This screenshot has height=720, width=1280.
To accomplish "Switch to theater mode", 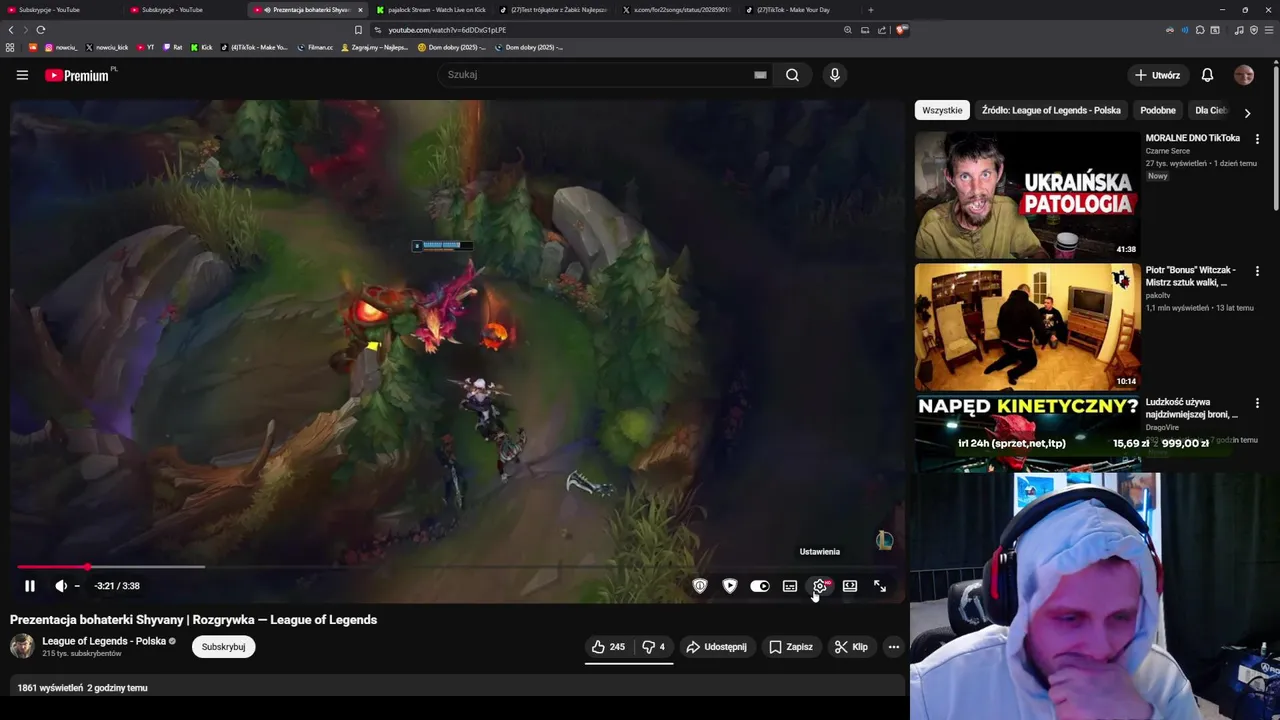I will [850, 586].
